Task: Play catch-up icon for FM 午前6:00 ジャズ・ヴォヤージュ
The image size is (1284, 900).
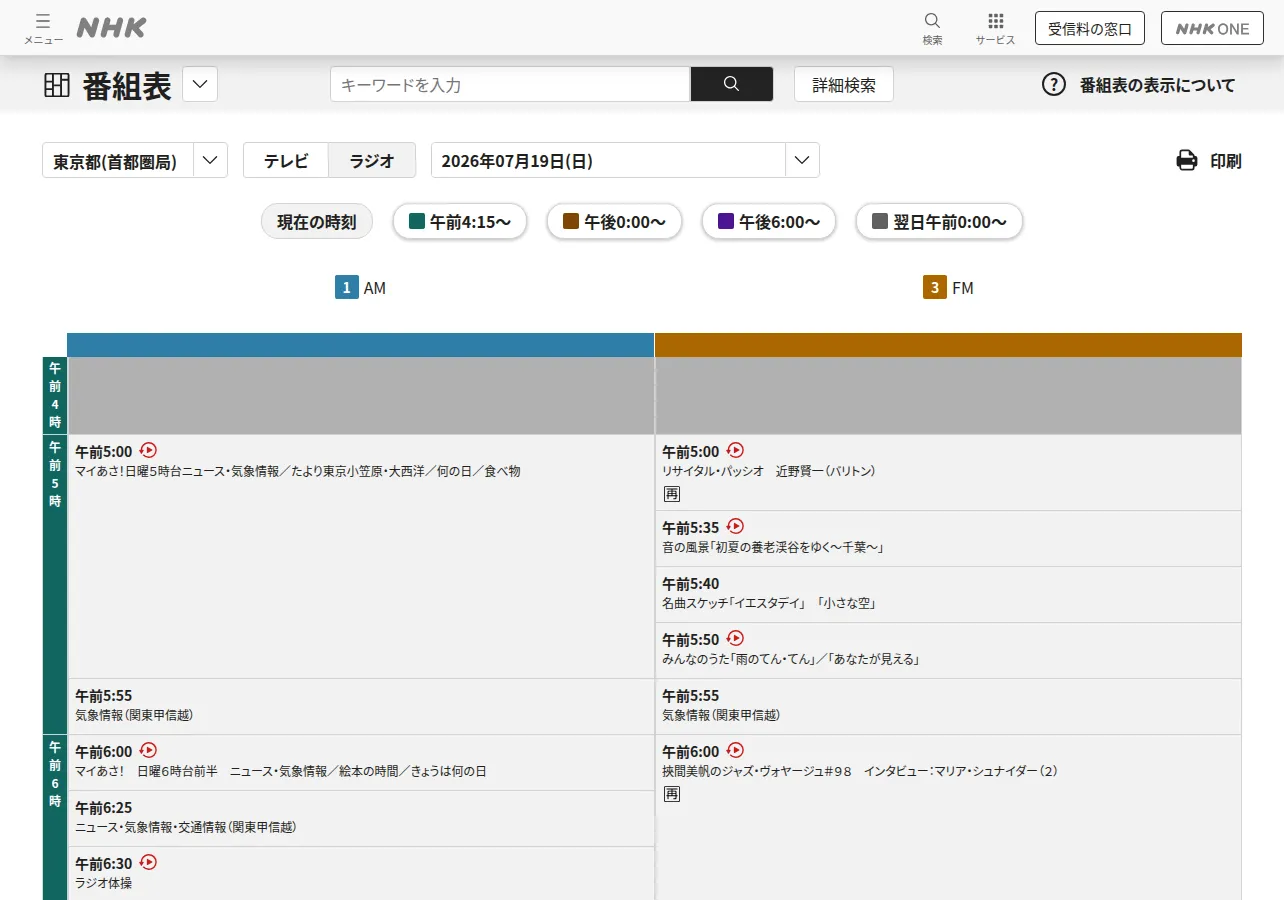Action: (735, 750)
